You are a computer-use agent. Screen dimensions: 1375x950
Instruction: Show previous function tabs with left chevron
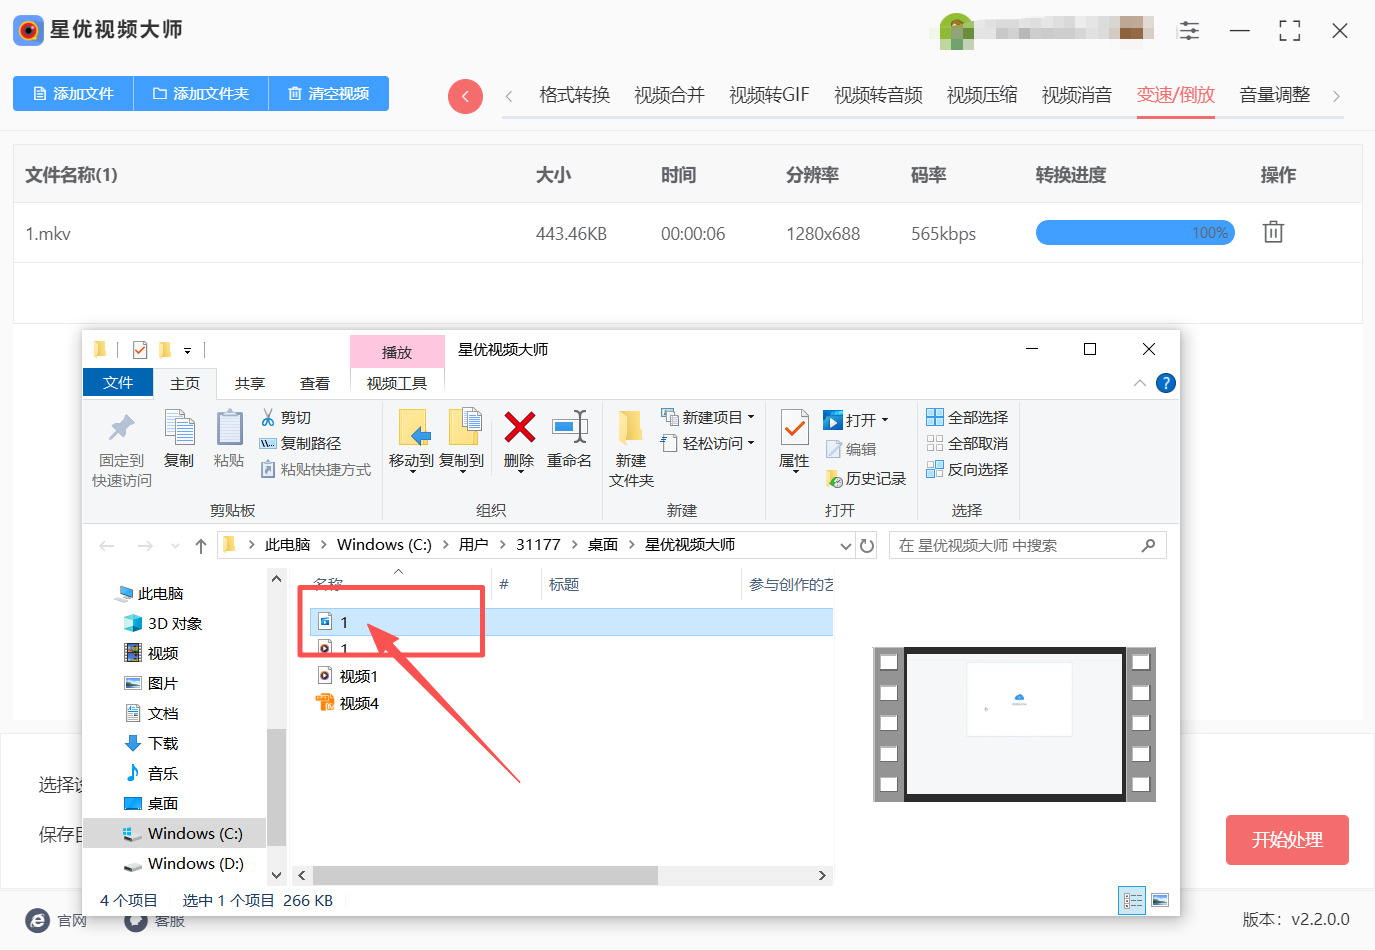pyautogui.click(x=509, y=96)
